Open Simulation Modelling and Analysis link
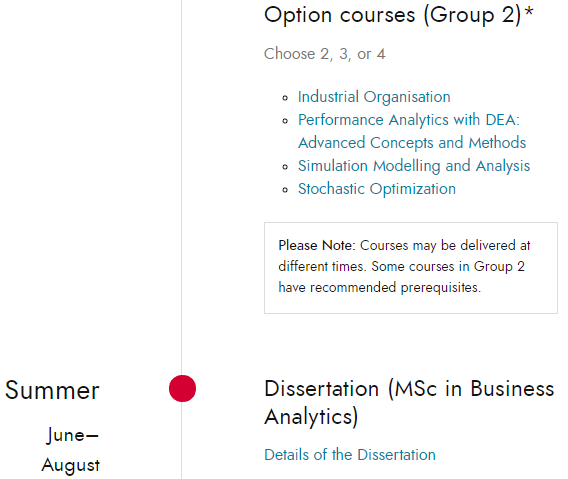The image size is (568, 479). [414, 166]
